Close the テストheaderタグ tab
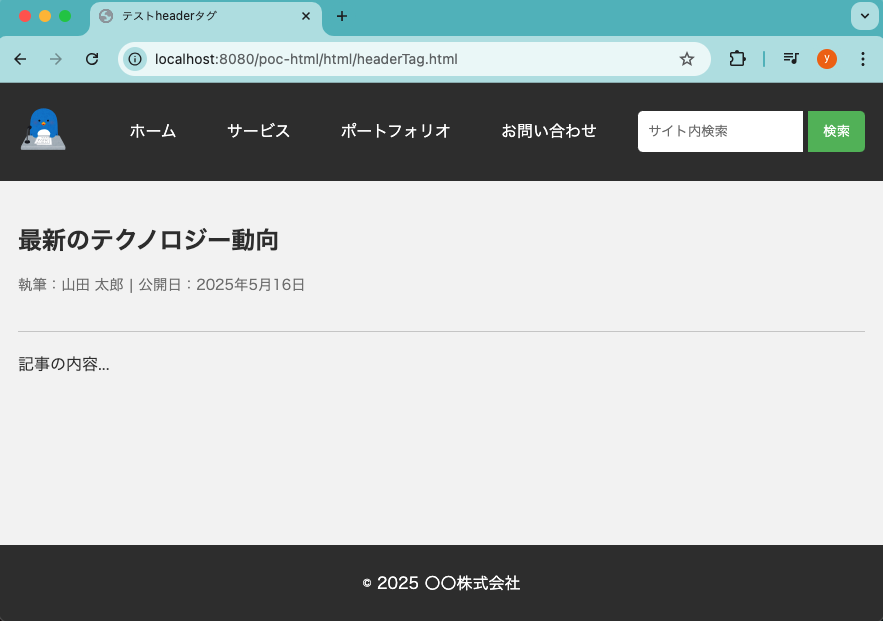This screenshot has height=621, width=883. [x=306, y=16]
